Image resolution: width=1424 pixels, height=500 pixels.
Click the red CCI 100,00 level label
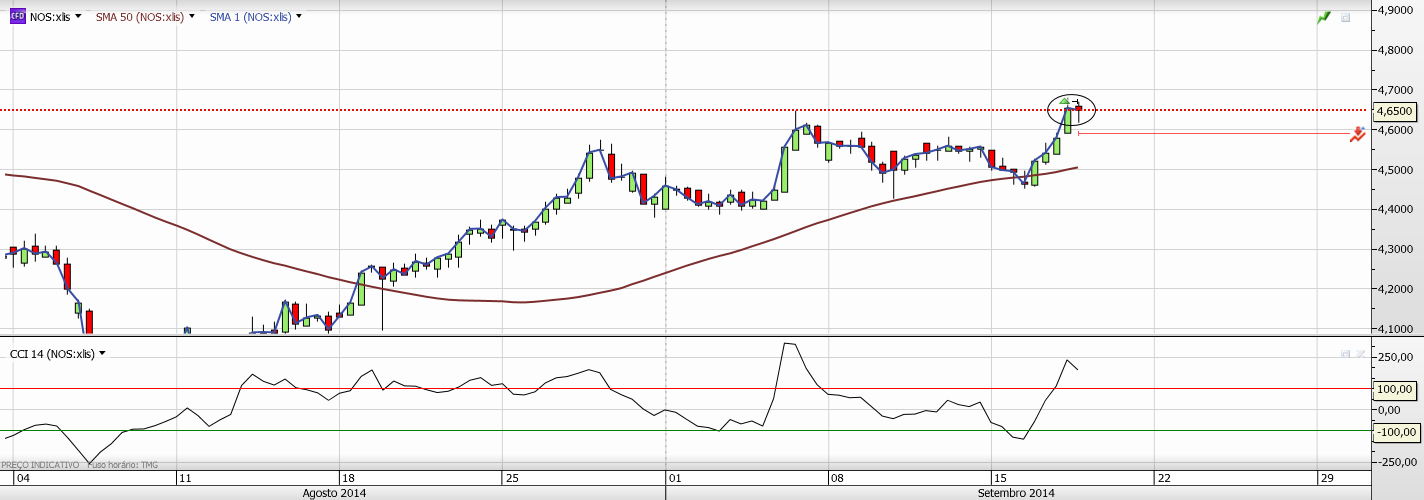1394,389
